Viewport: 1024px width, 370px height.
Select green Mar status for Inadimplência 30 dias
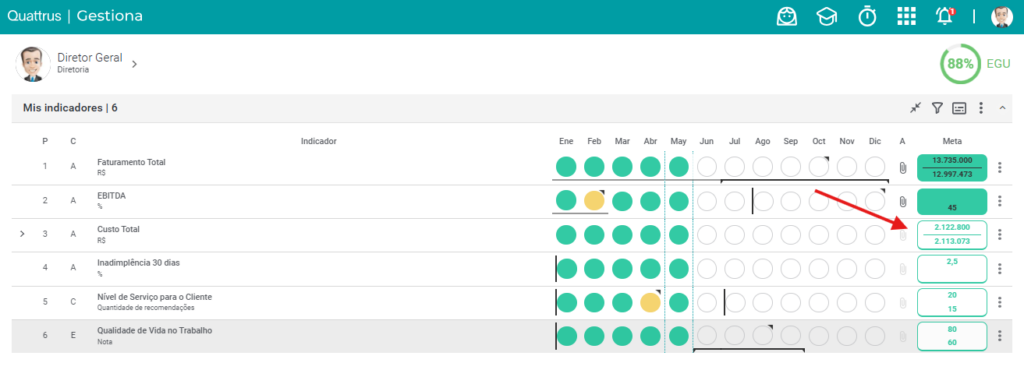click(x=622, y=268)
